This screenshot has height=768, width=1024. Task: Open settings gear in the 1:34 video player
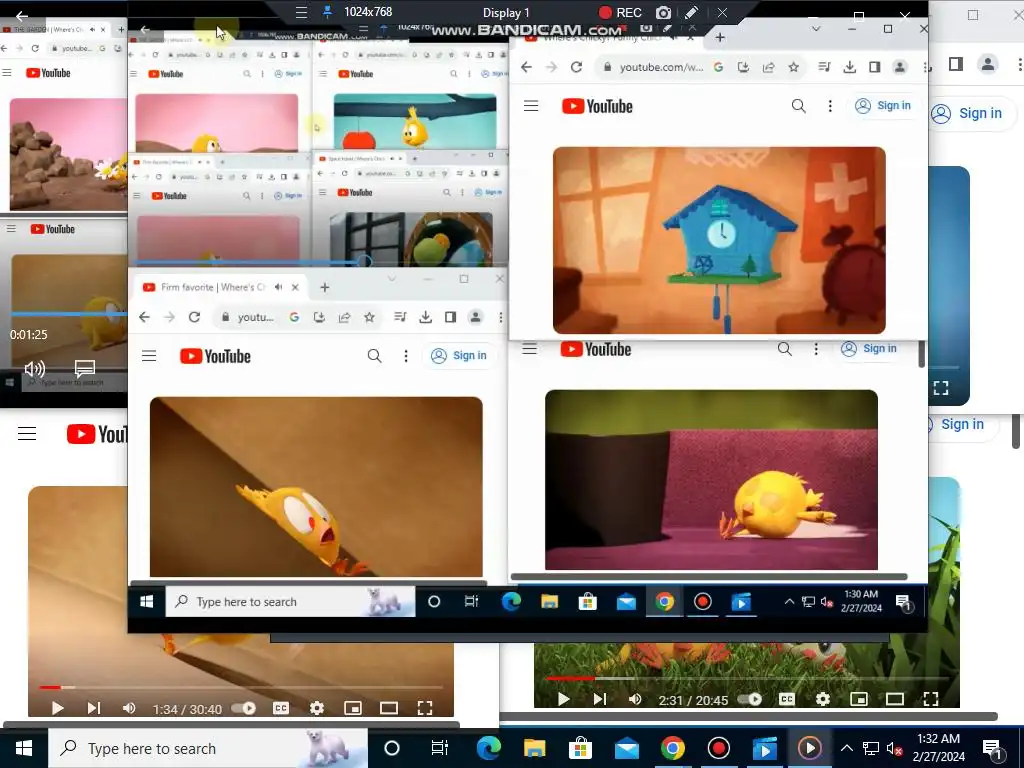tap(317, 708)
